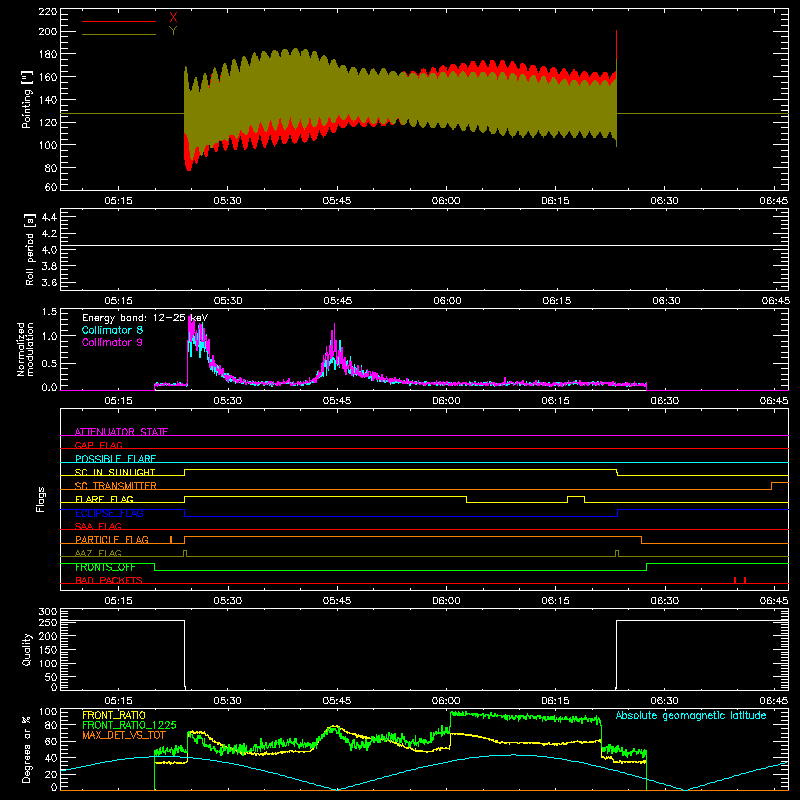Click 'Absolute geomagnetic latitude' label
800x800 pixels.
pos(691,715)
